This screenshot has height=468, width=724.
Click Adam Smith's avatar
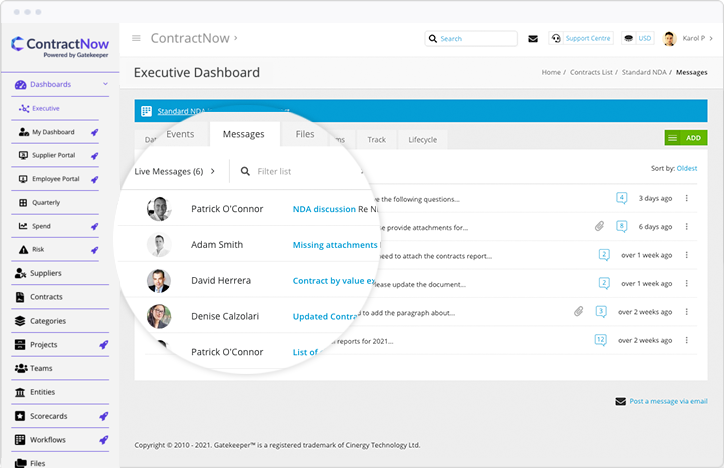click(x=159, y=245)
